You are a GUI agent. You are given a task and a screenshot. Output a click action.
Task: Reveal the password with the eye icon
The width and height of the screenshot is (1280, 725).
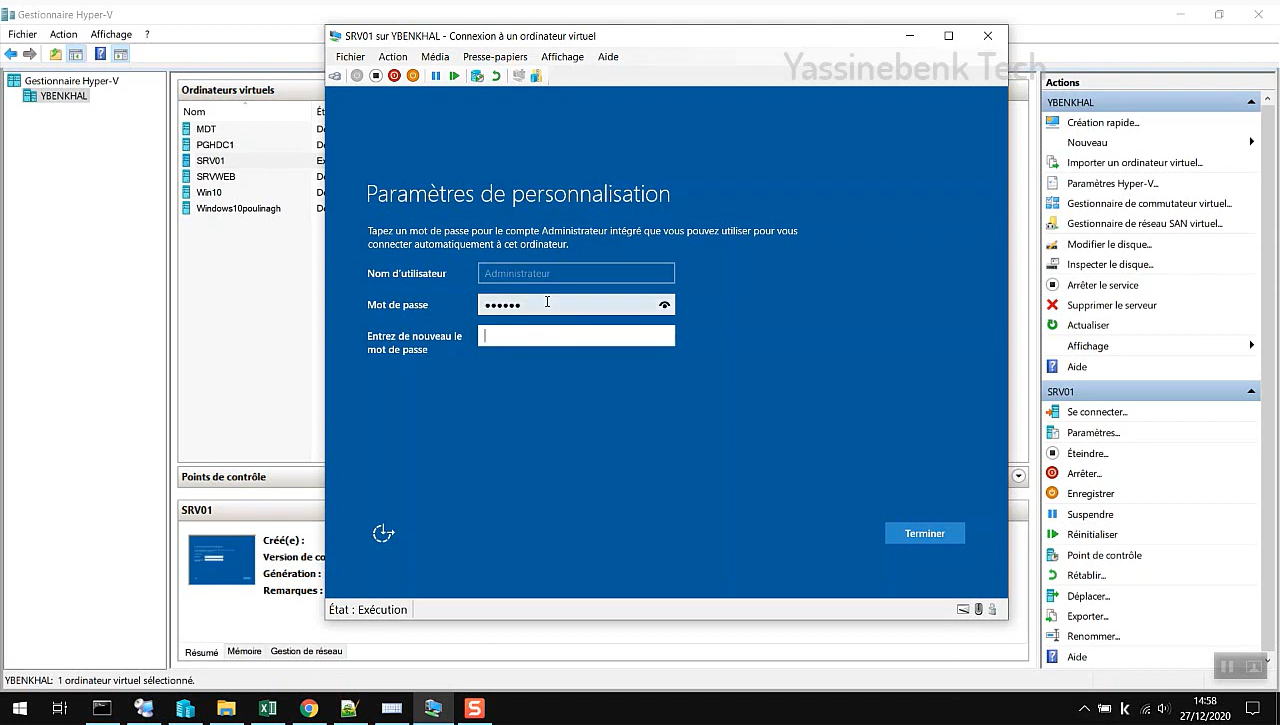(664, 305)
